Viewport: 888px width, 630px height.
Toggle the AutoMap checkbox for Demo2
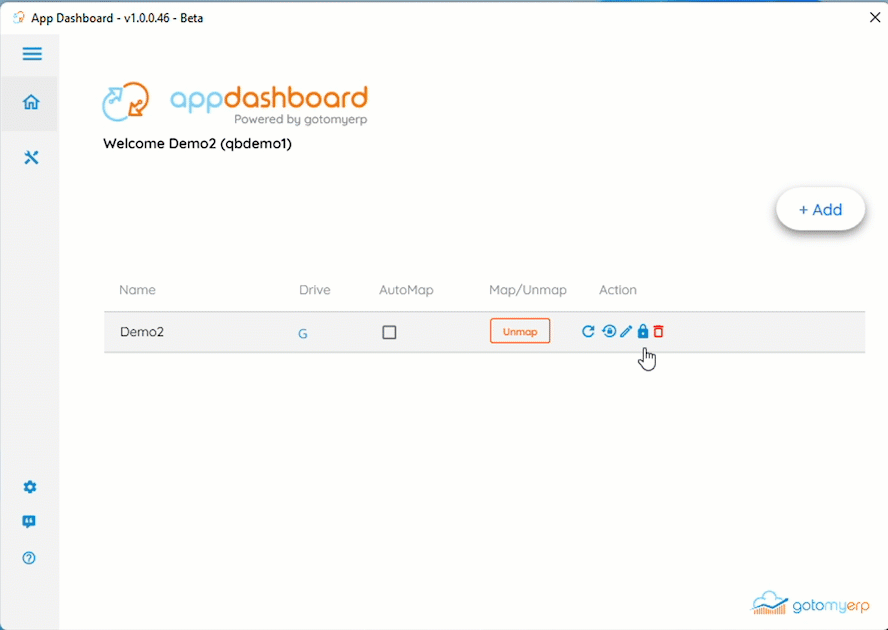[389, 332]
